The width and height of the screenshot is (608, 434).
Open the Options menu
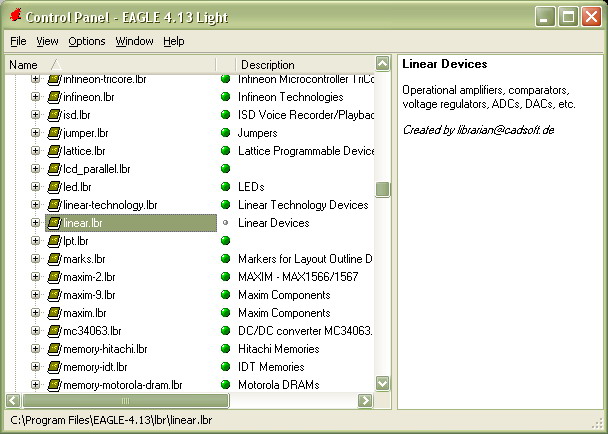(x=87, y=41)
